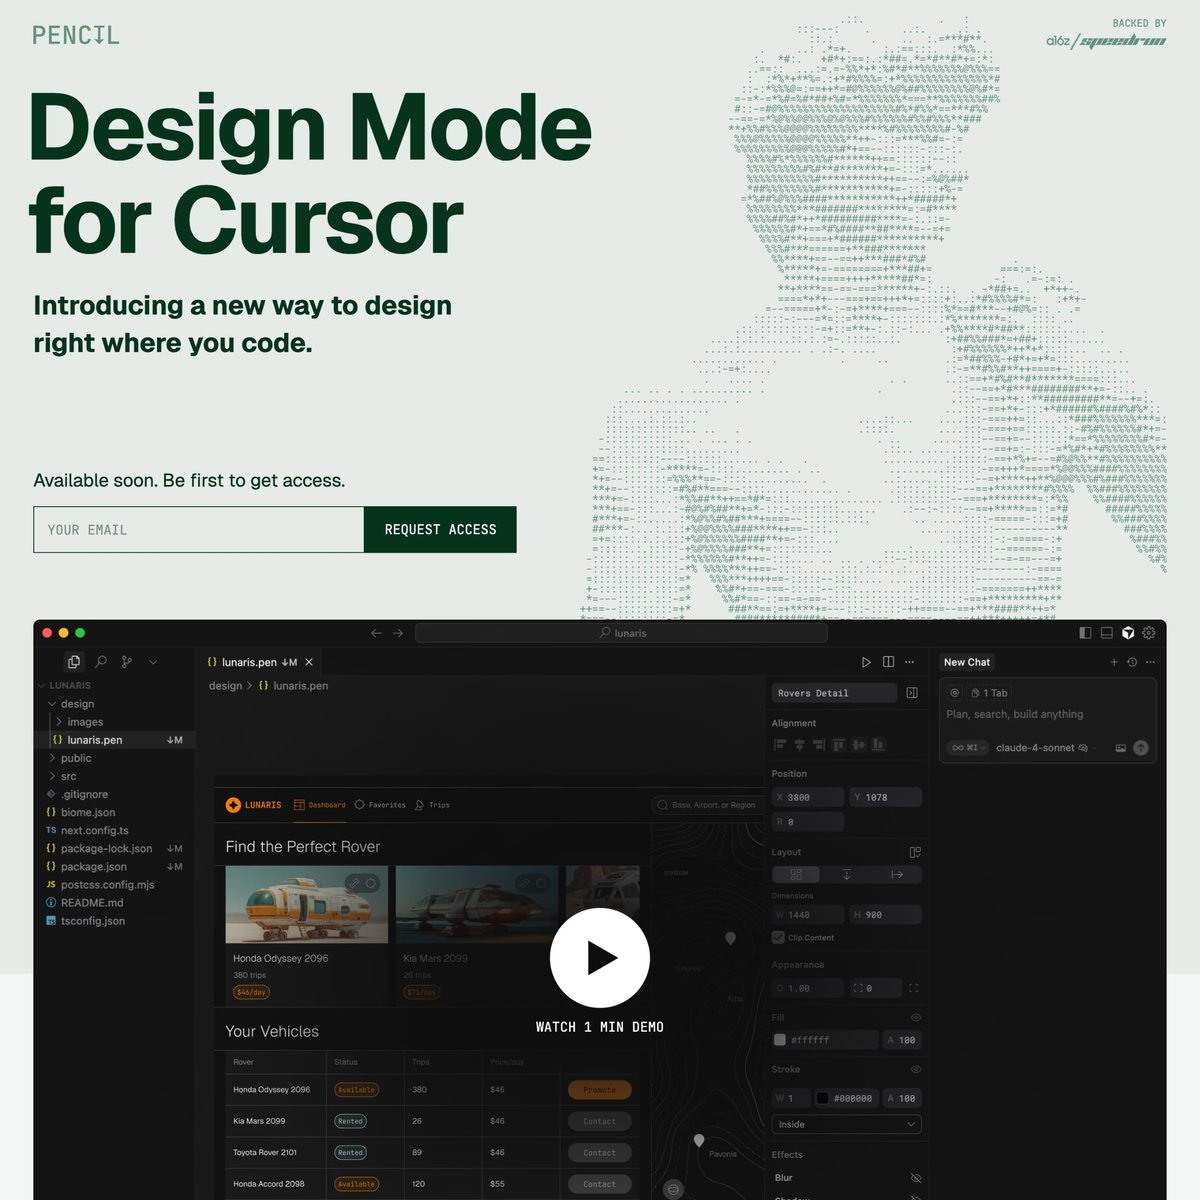Click the black stroke color swatch
The image size is (1200, 1200).
tap(822, 1098)
